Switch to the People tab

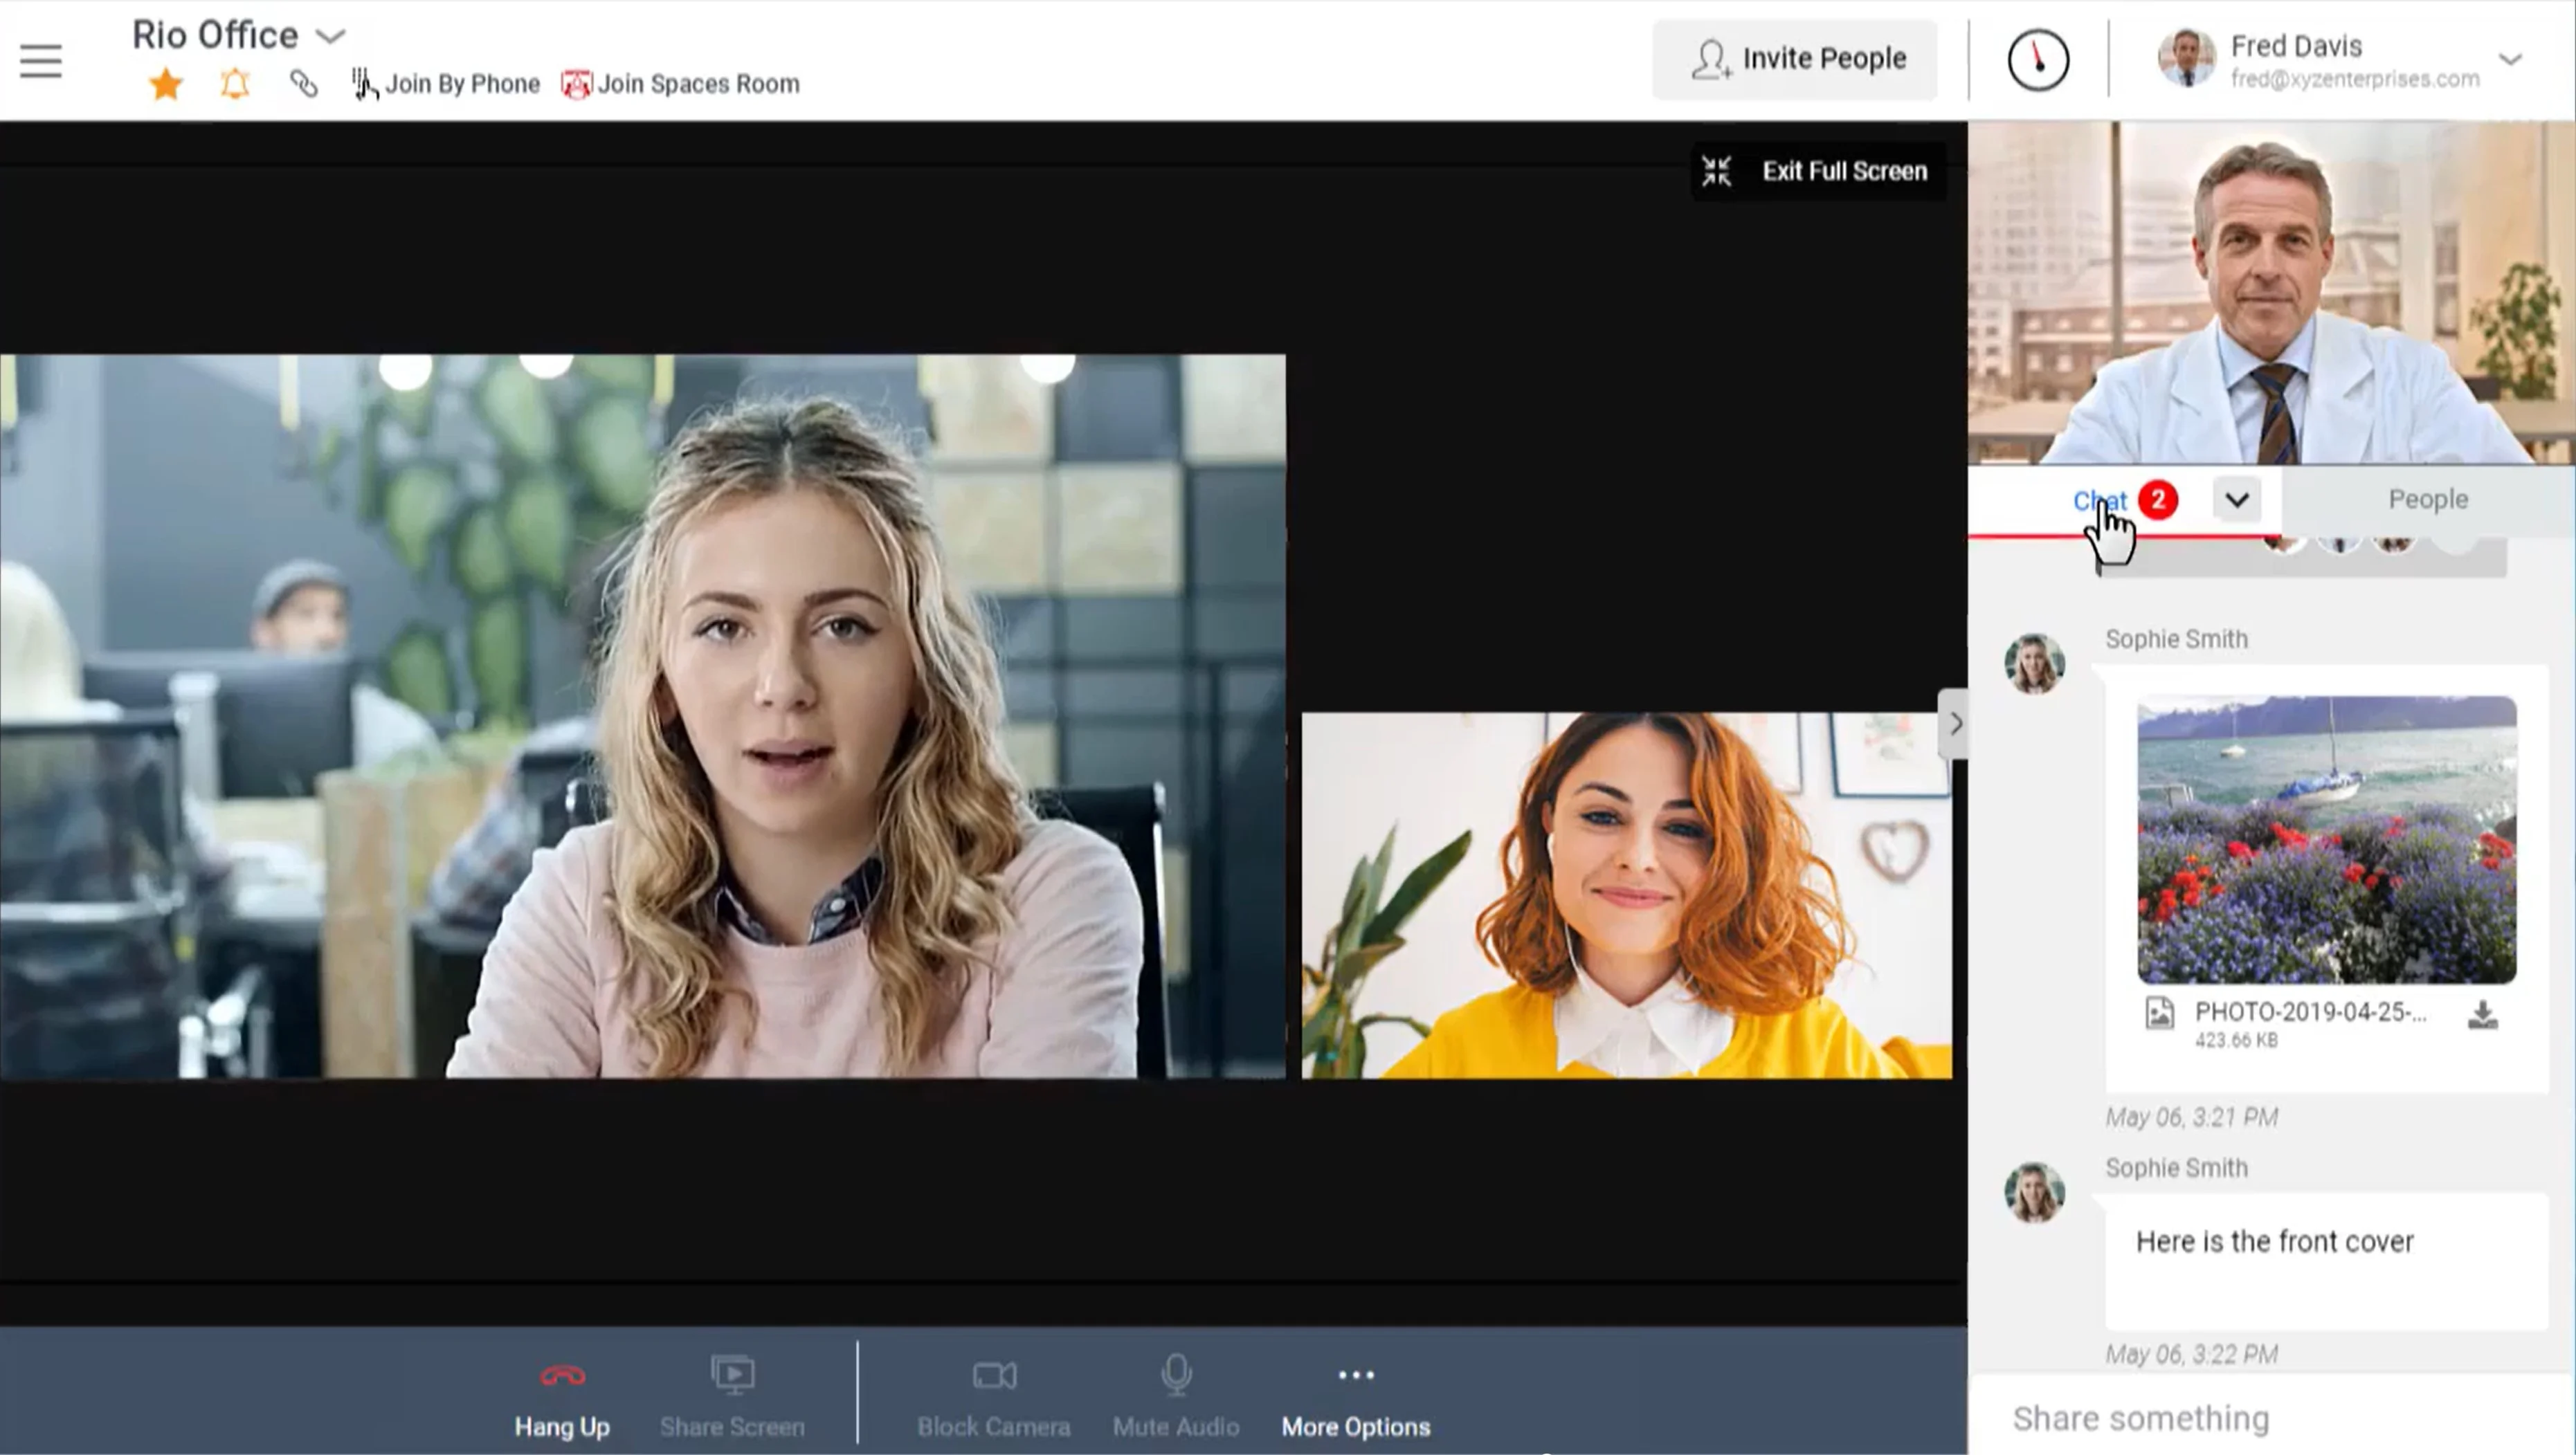click(x=2427, y=499)
